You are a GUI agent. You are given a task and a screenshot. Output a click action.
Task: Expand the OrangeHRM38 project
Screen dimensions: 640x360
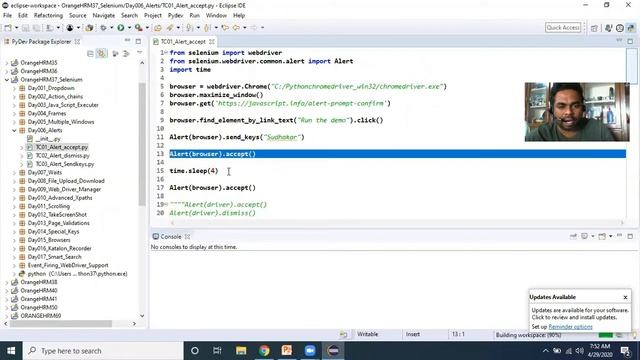(x=7, y=282)
